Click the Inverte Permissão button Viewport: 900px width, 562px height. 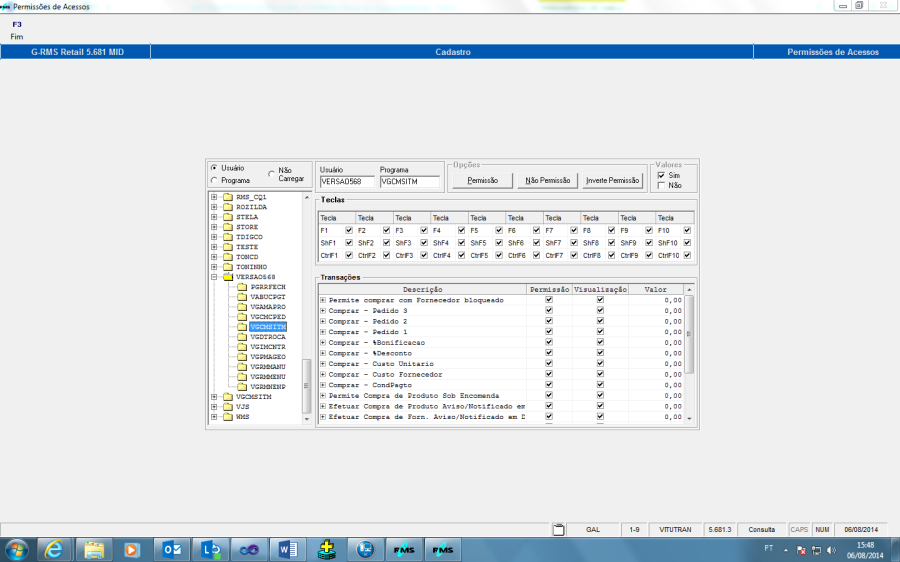[612, 180]
